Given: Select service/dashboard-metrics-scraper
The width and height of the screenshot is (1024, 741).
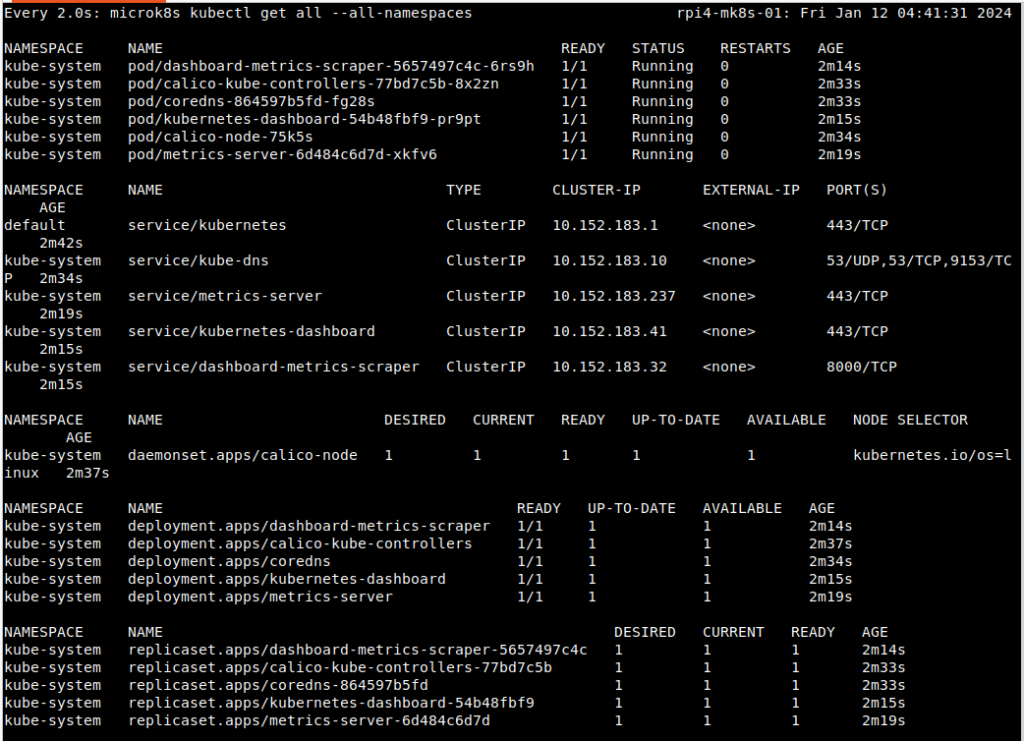Looking at the screenshot, I should point(273,367).
